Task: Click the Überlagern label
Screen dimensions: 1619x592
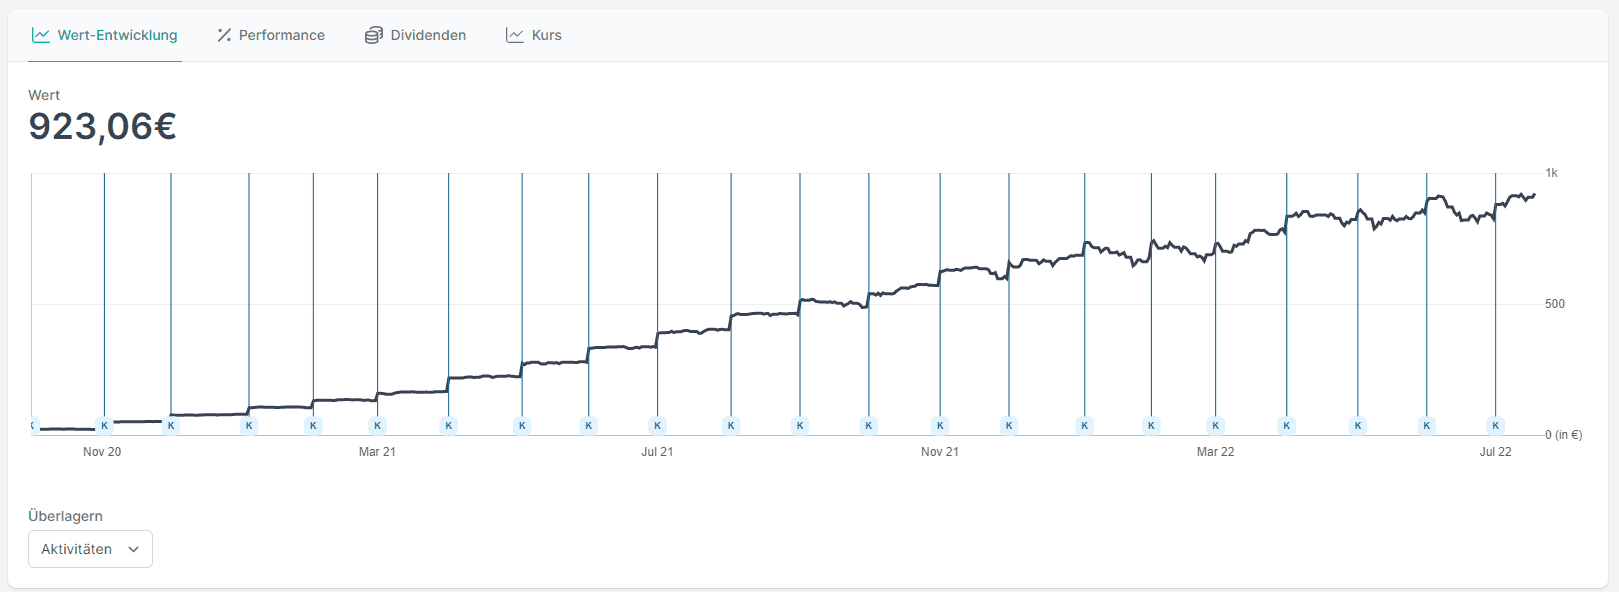Action: (x=65, y=516)
